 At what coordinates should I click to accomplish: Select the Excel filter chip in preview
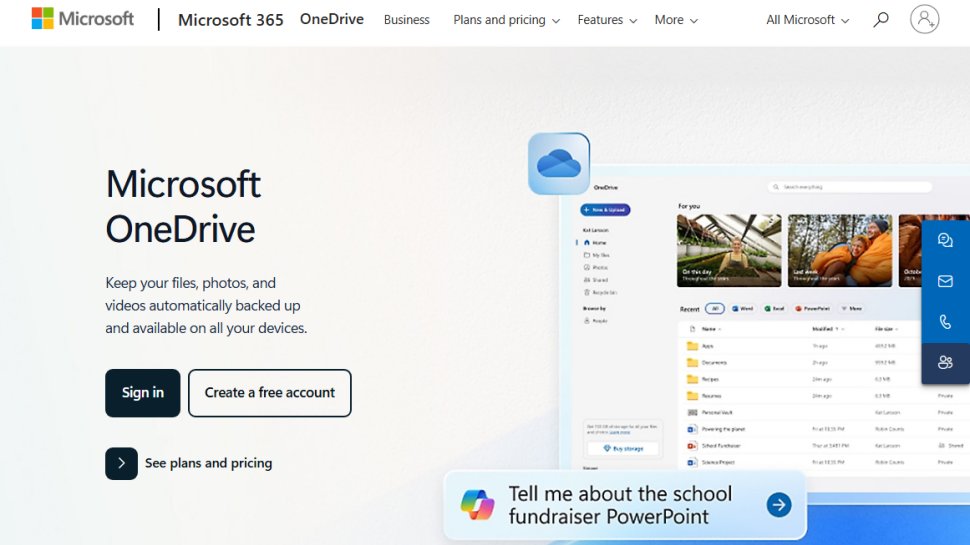[774, 308]
